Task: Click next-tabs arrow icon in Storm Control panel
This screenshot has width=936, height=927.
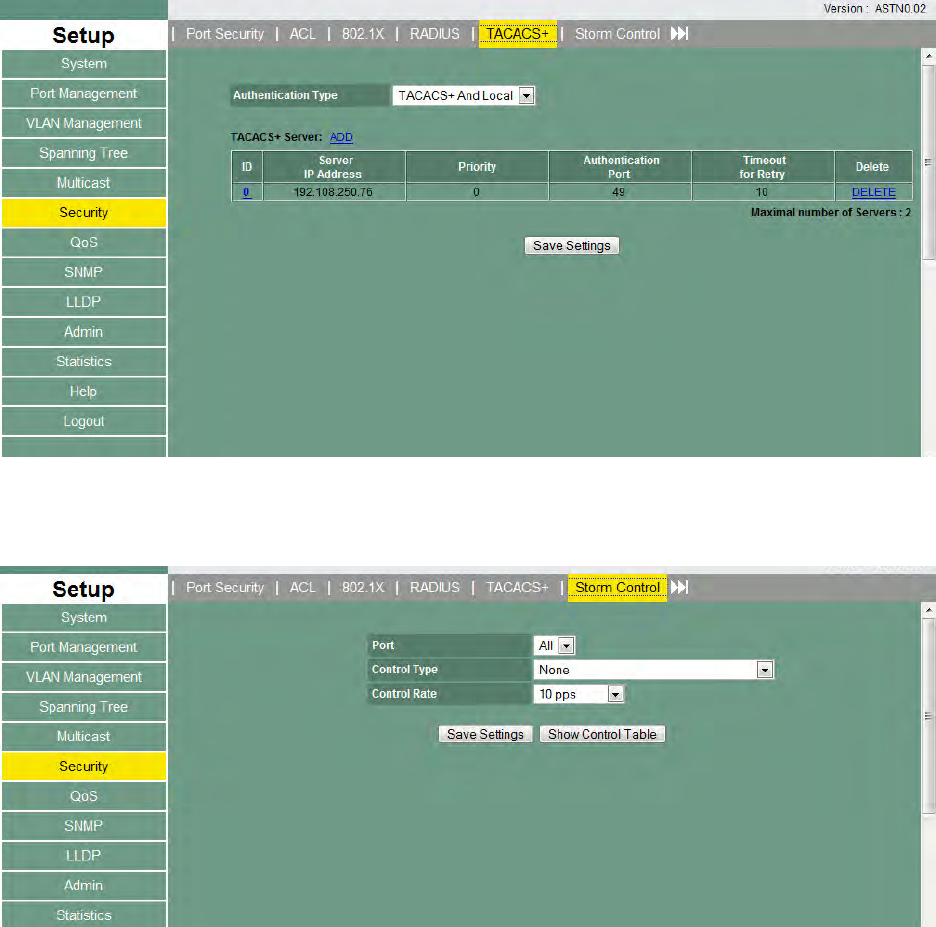Action: [679, 587]
